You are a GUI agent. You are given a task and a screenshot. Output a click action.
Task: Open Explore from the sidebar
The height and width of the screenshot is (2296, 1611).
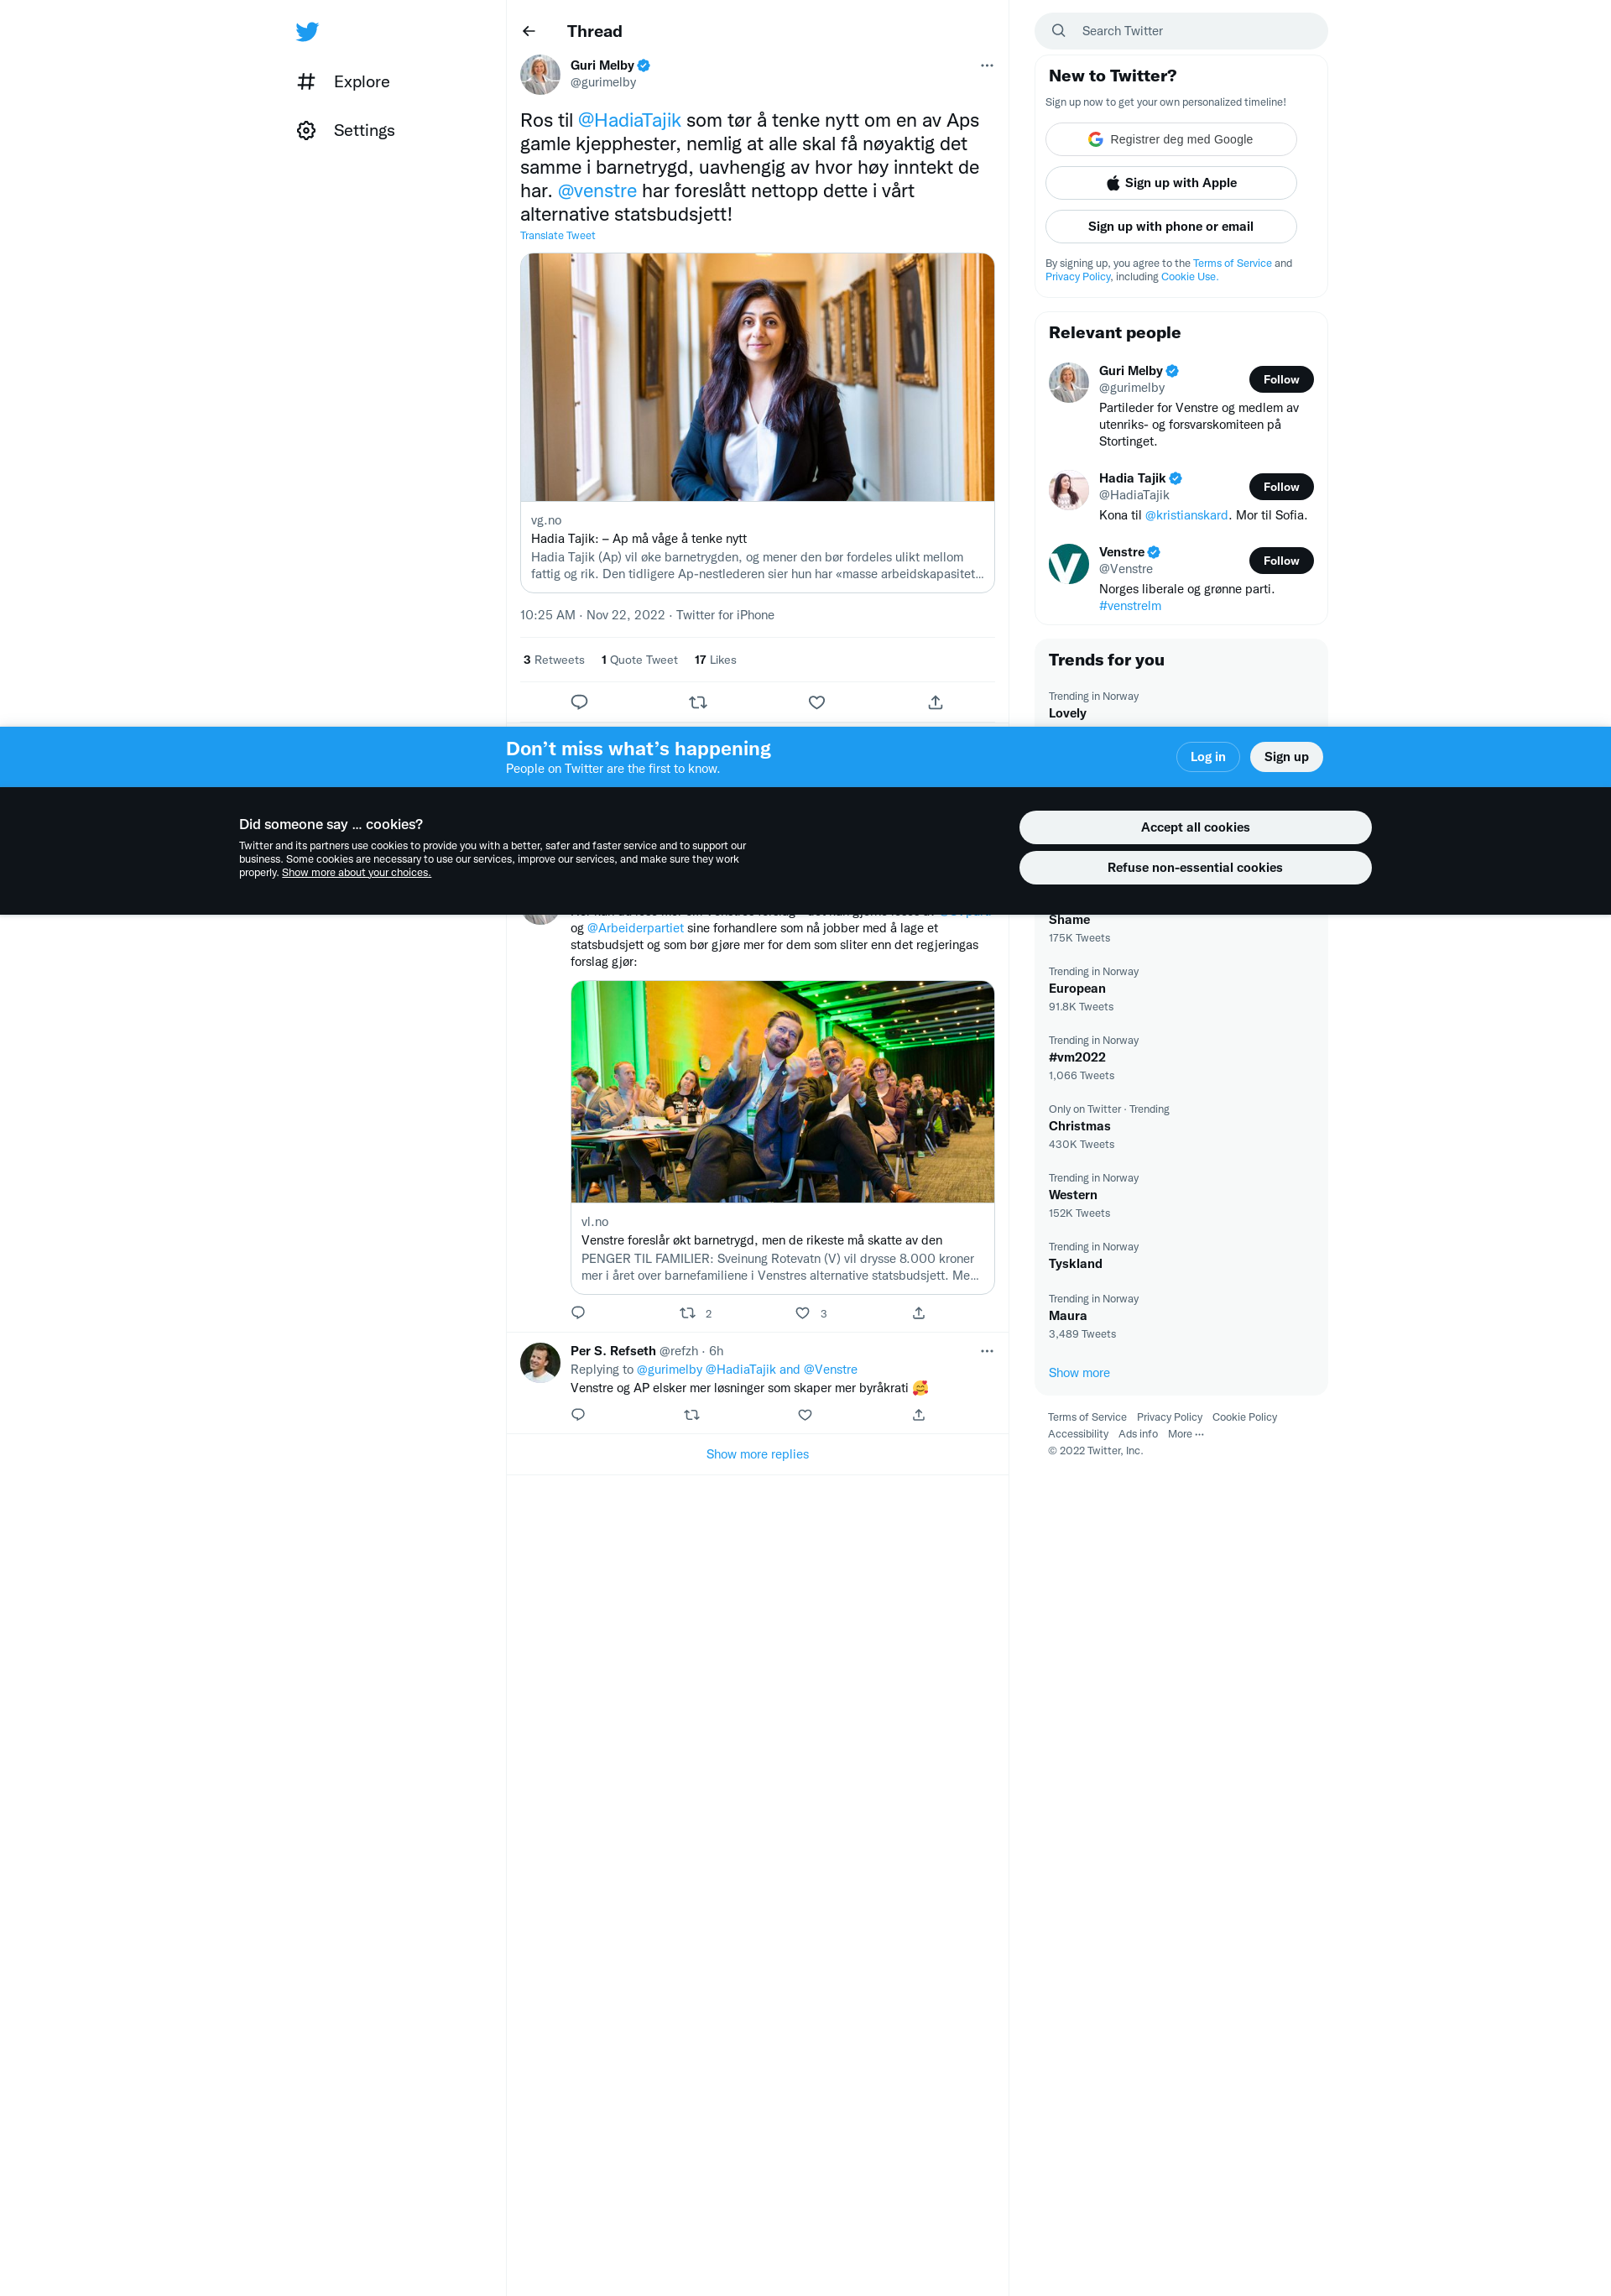coord(343,82)
